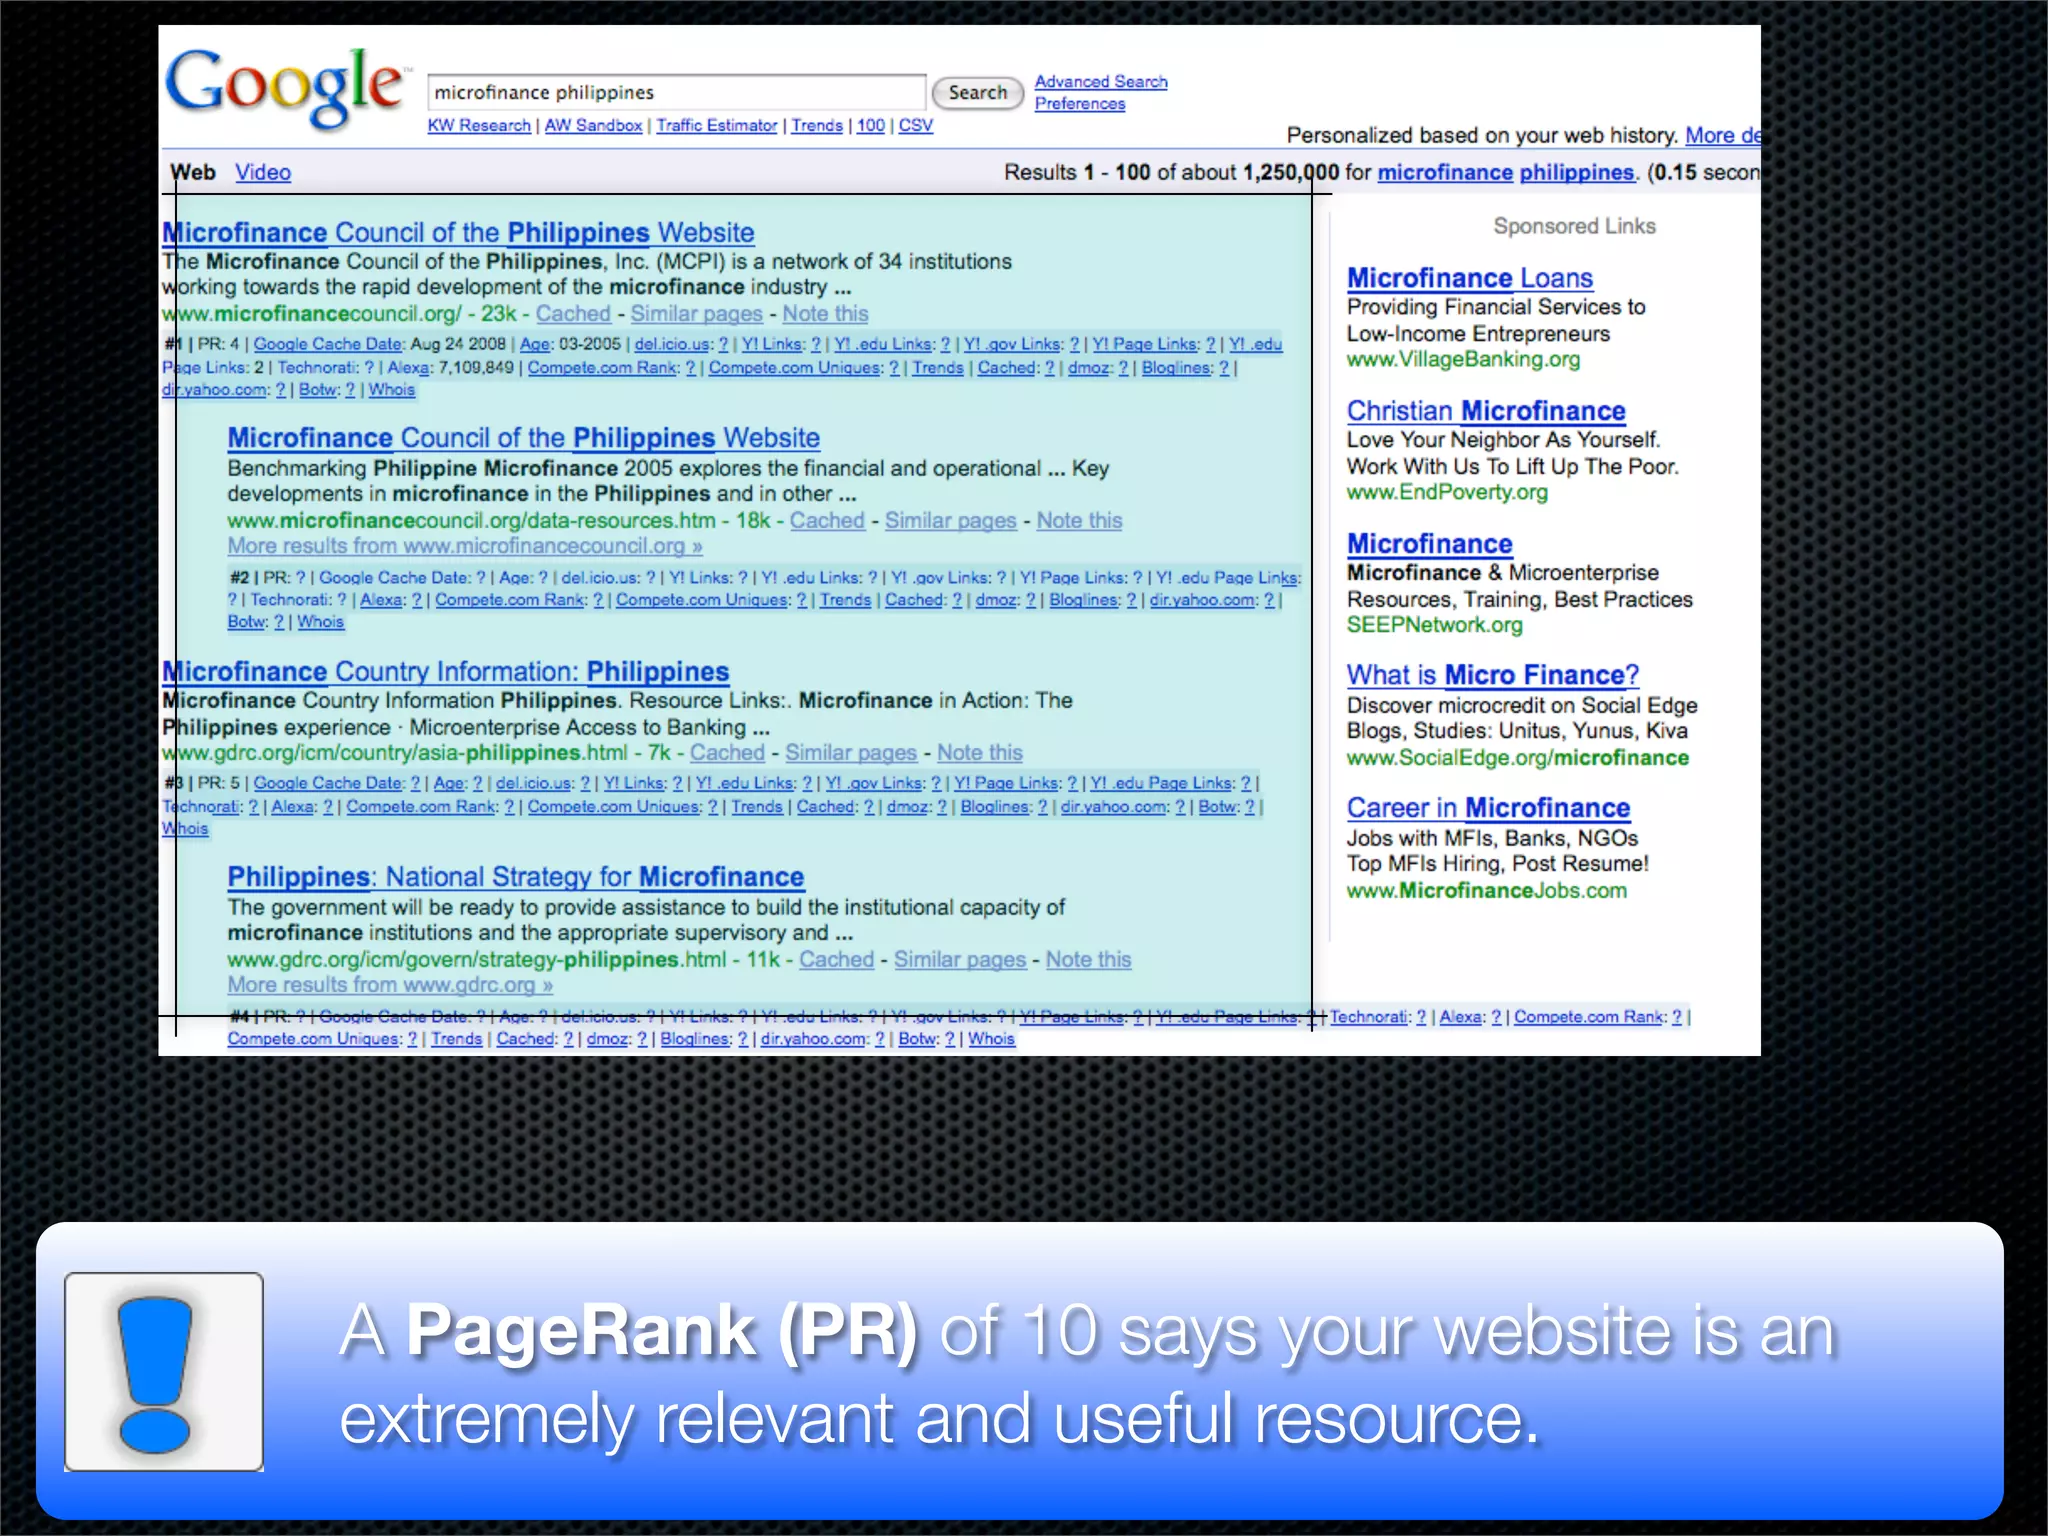Open Advanced Search link

point(1101,81)
